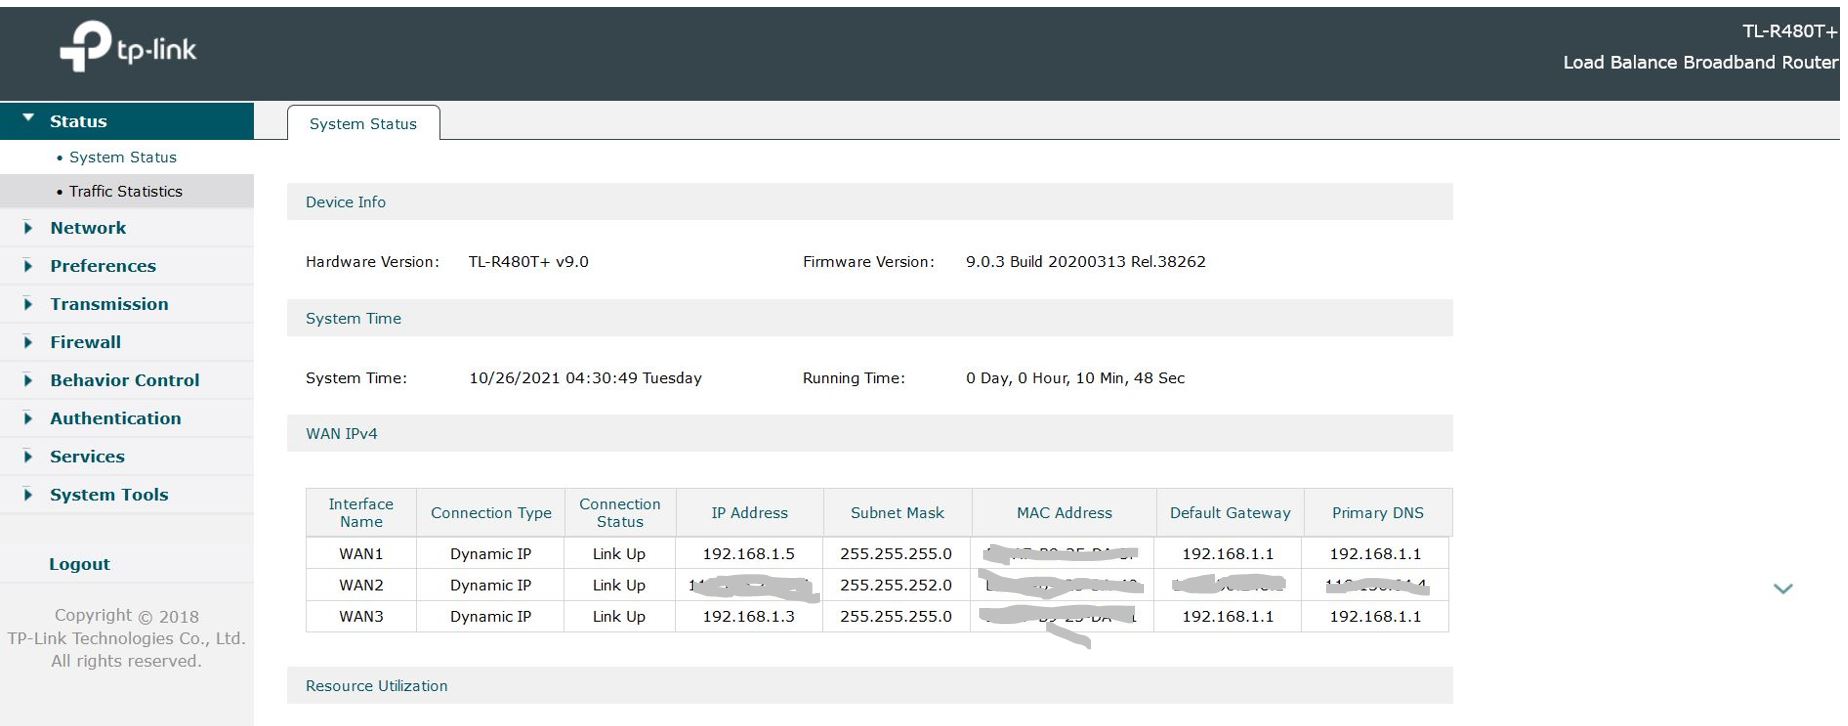Click the arrow icon beside Authentication
The image size is (1848, 726).
click(x=28, y=418)
